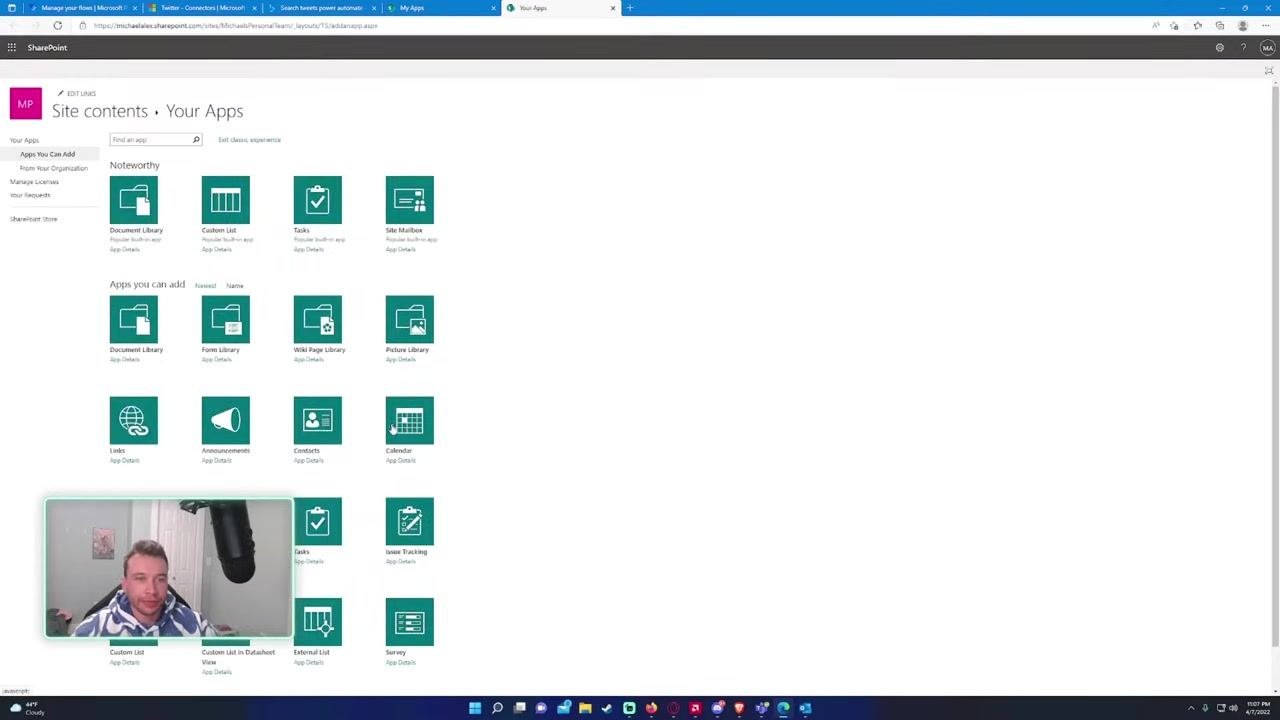Open the Windows Start menu
The width and height of the screenshot is (1280, 720).
point(475,708)
